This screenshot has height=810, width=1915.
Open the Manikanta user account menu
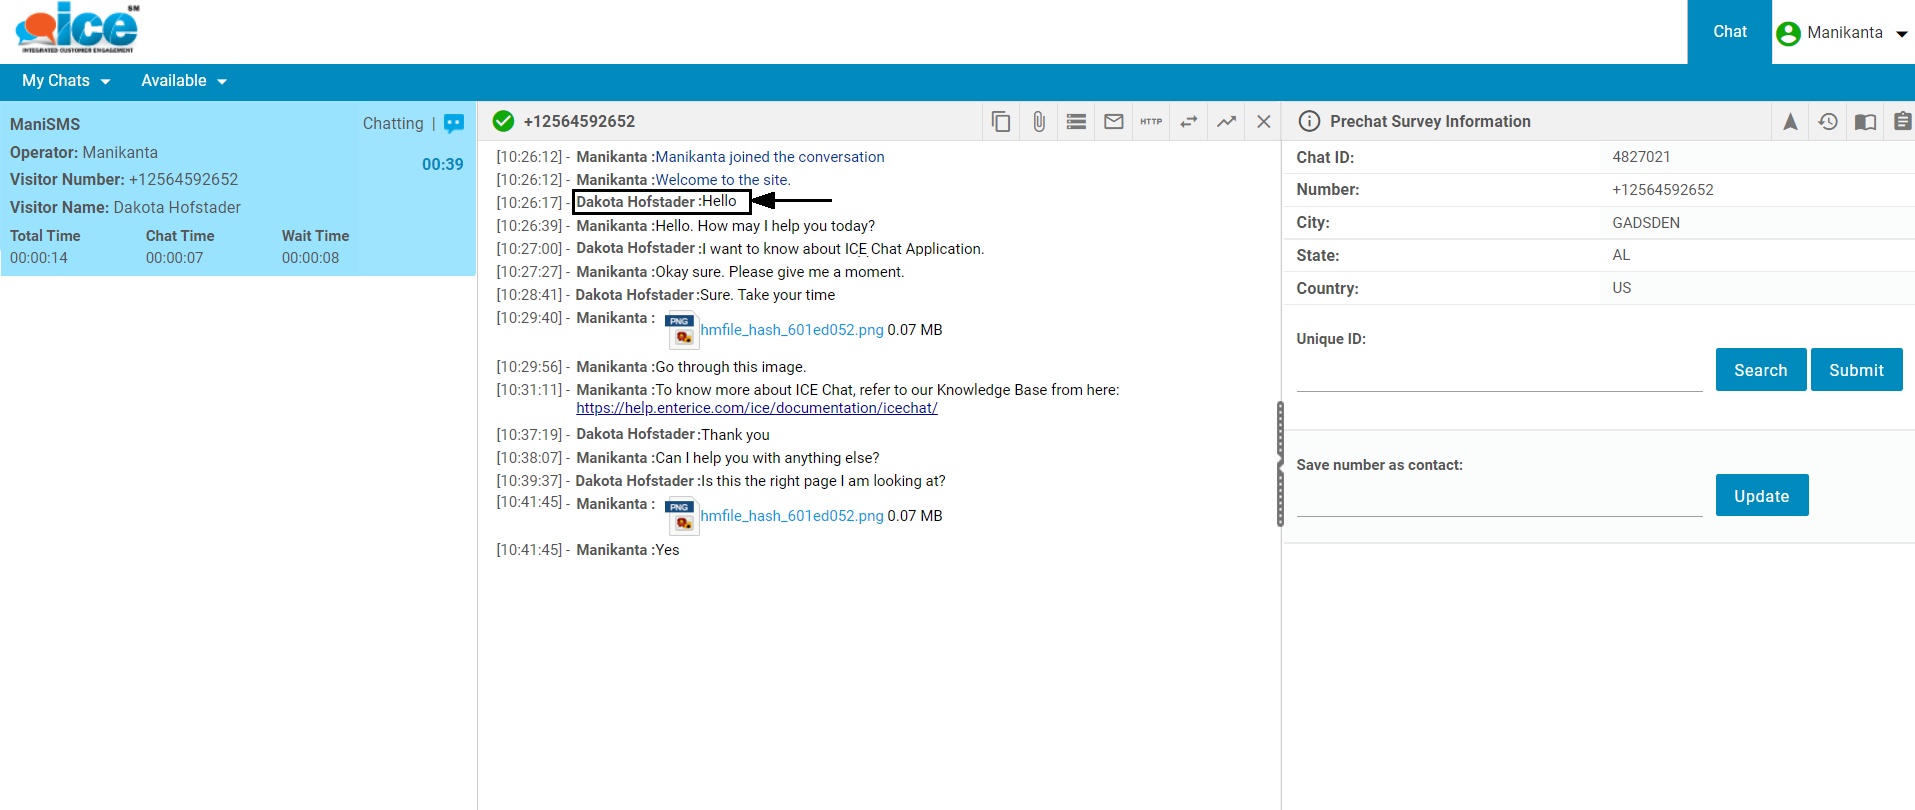1843,33
